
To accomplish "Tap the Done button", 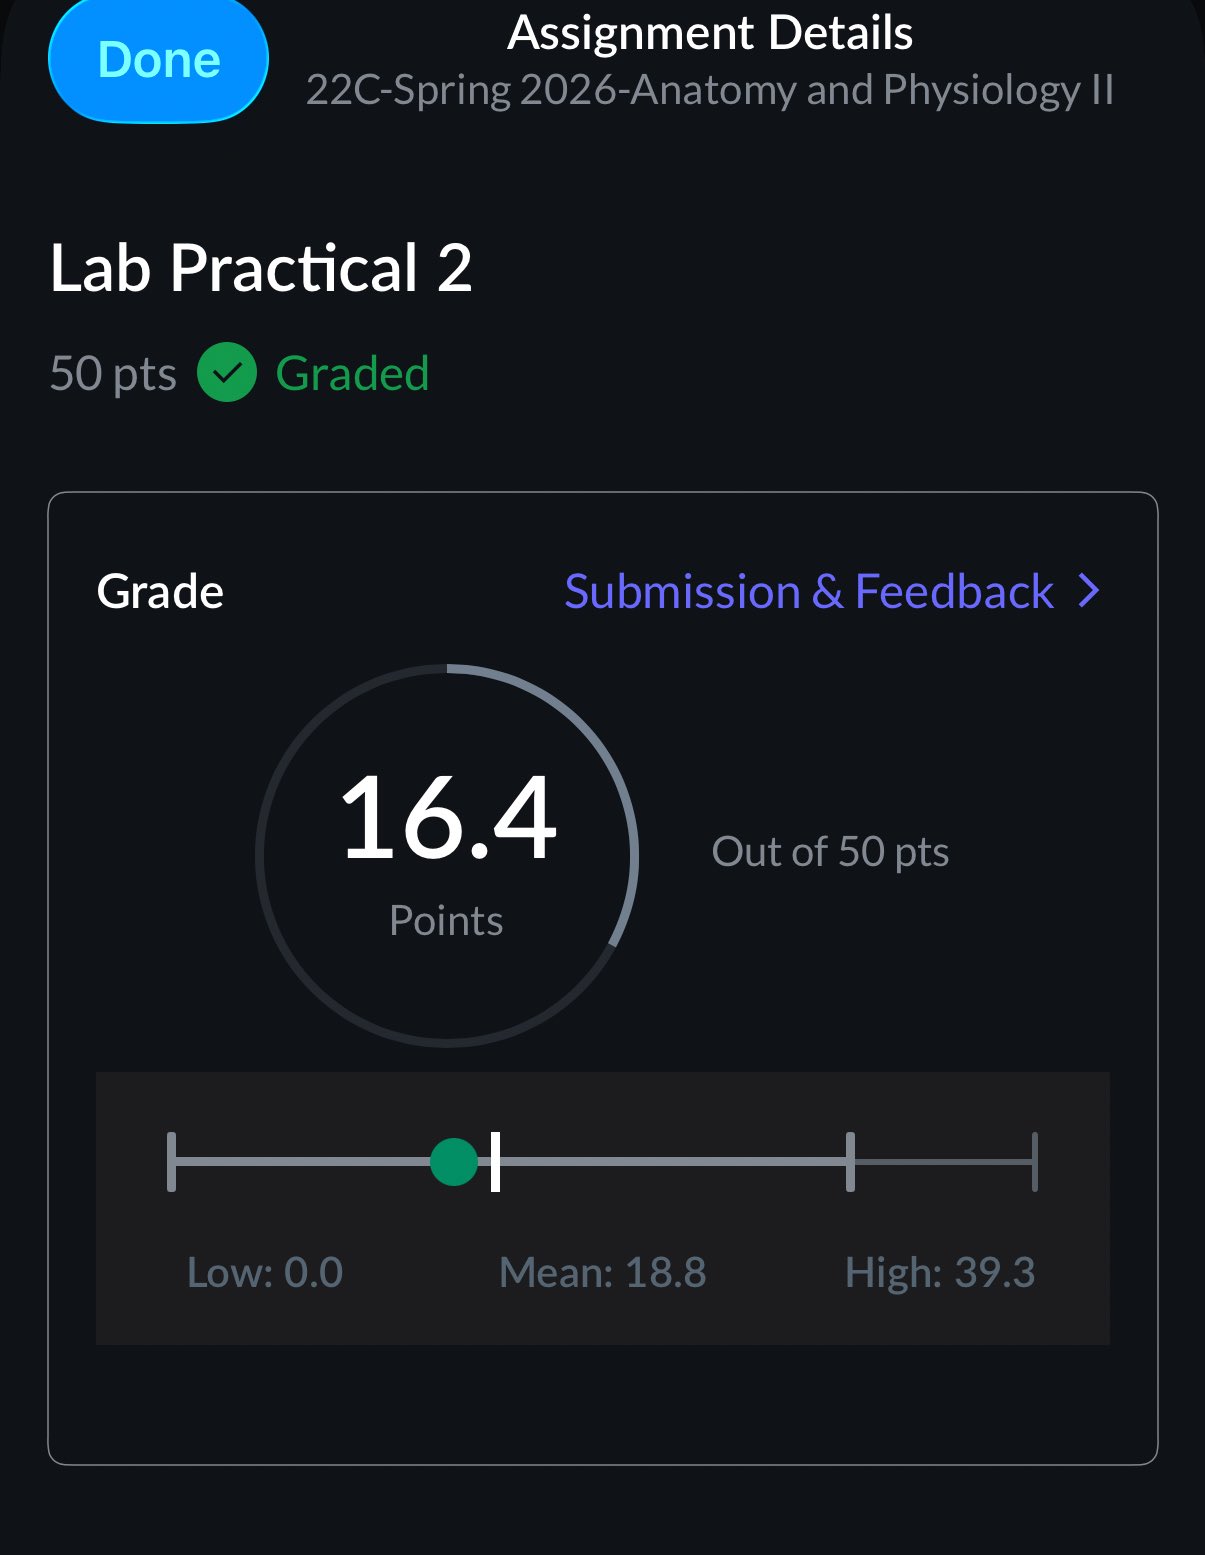I will click(158, 60).
